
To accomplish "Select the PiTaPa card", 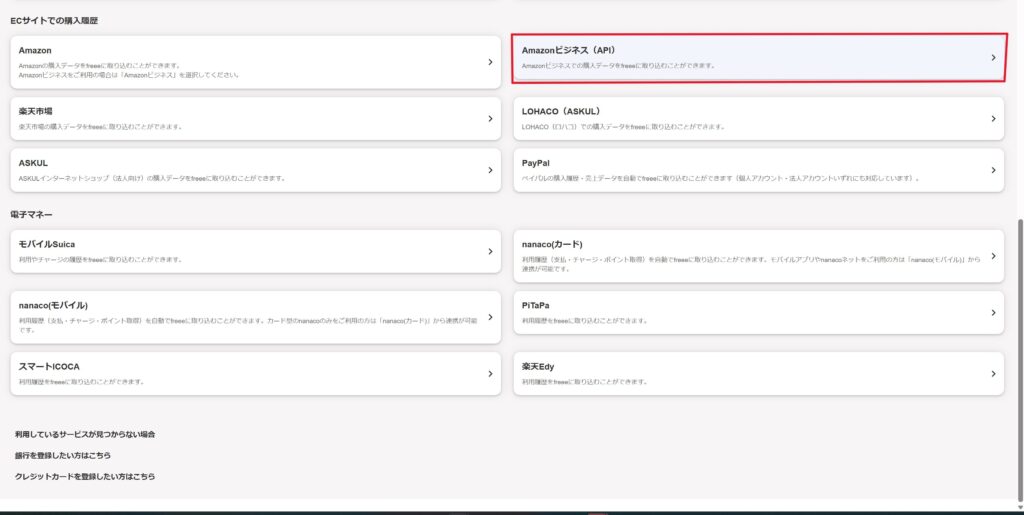I will (759, 313).
